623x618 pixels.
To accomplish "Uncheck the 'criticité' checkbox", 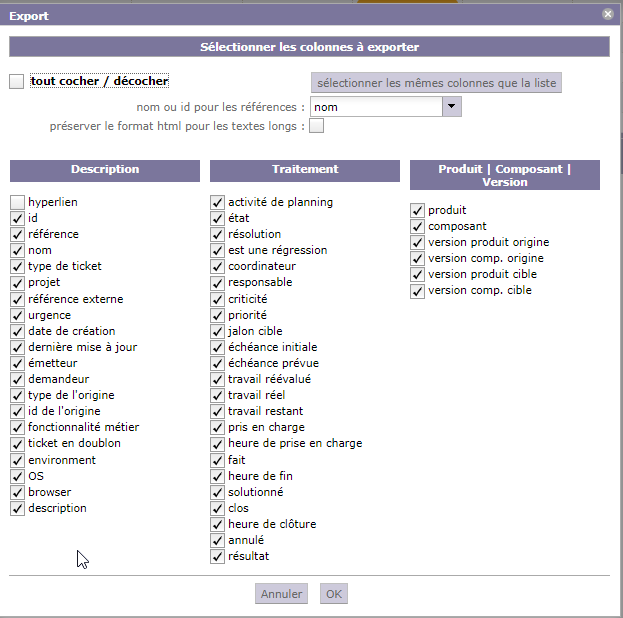I will (218, 299).
